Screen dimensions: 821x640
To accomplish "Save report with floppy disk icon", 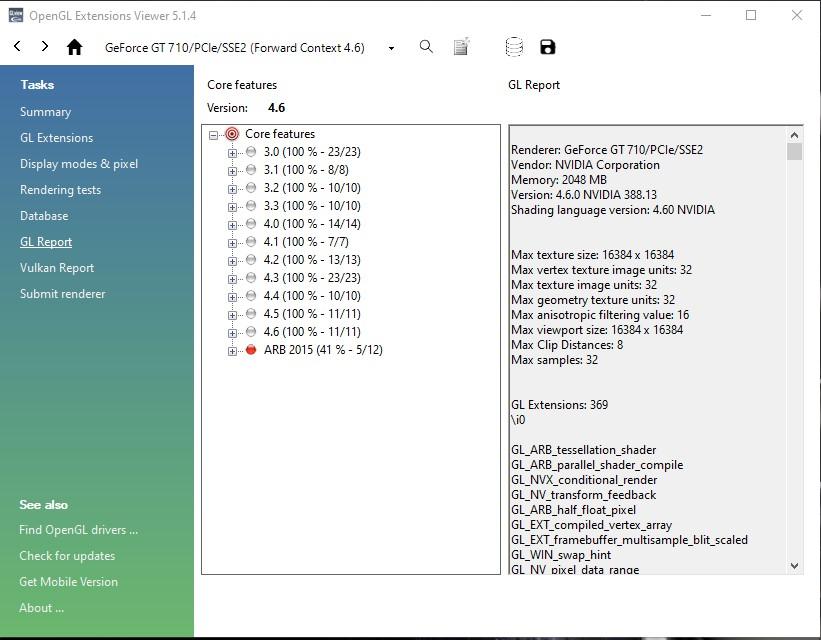I will [x=548, y=47].
